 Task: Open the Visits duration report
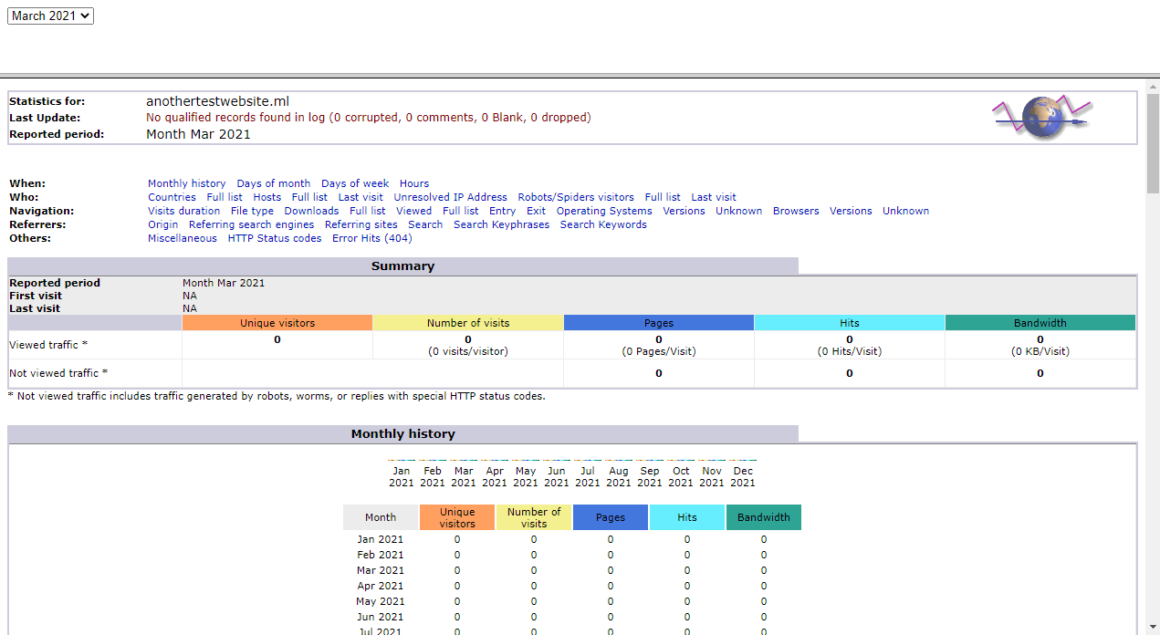(x=183, y=210)
